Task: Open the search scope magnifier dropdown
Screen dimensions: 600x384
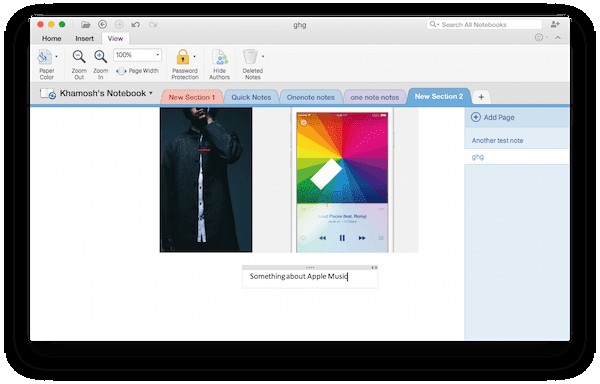Action: pos(434,24)
